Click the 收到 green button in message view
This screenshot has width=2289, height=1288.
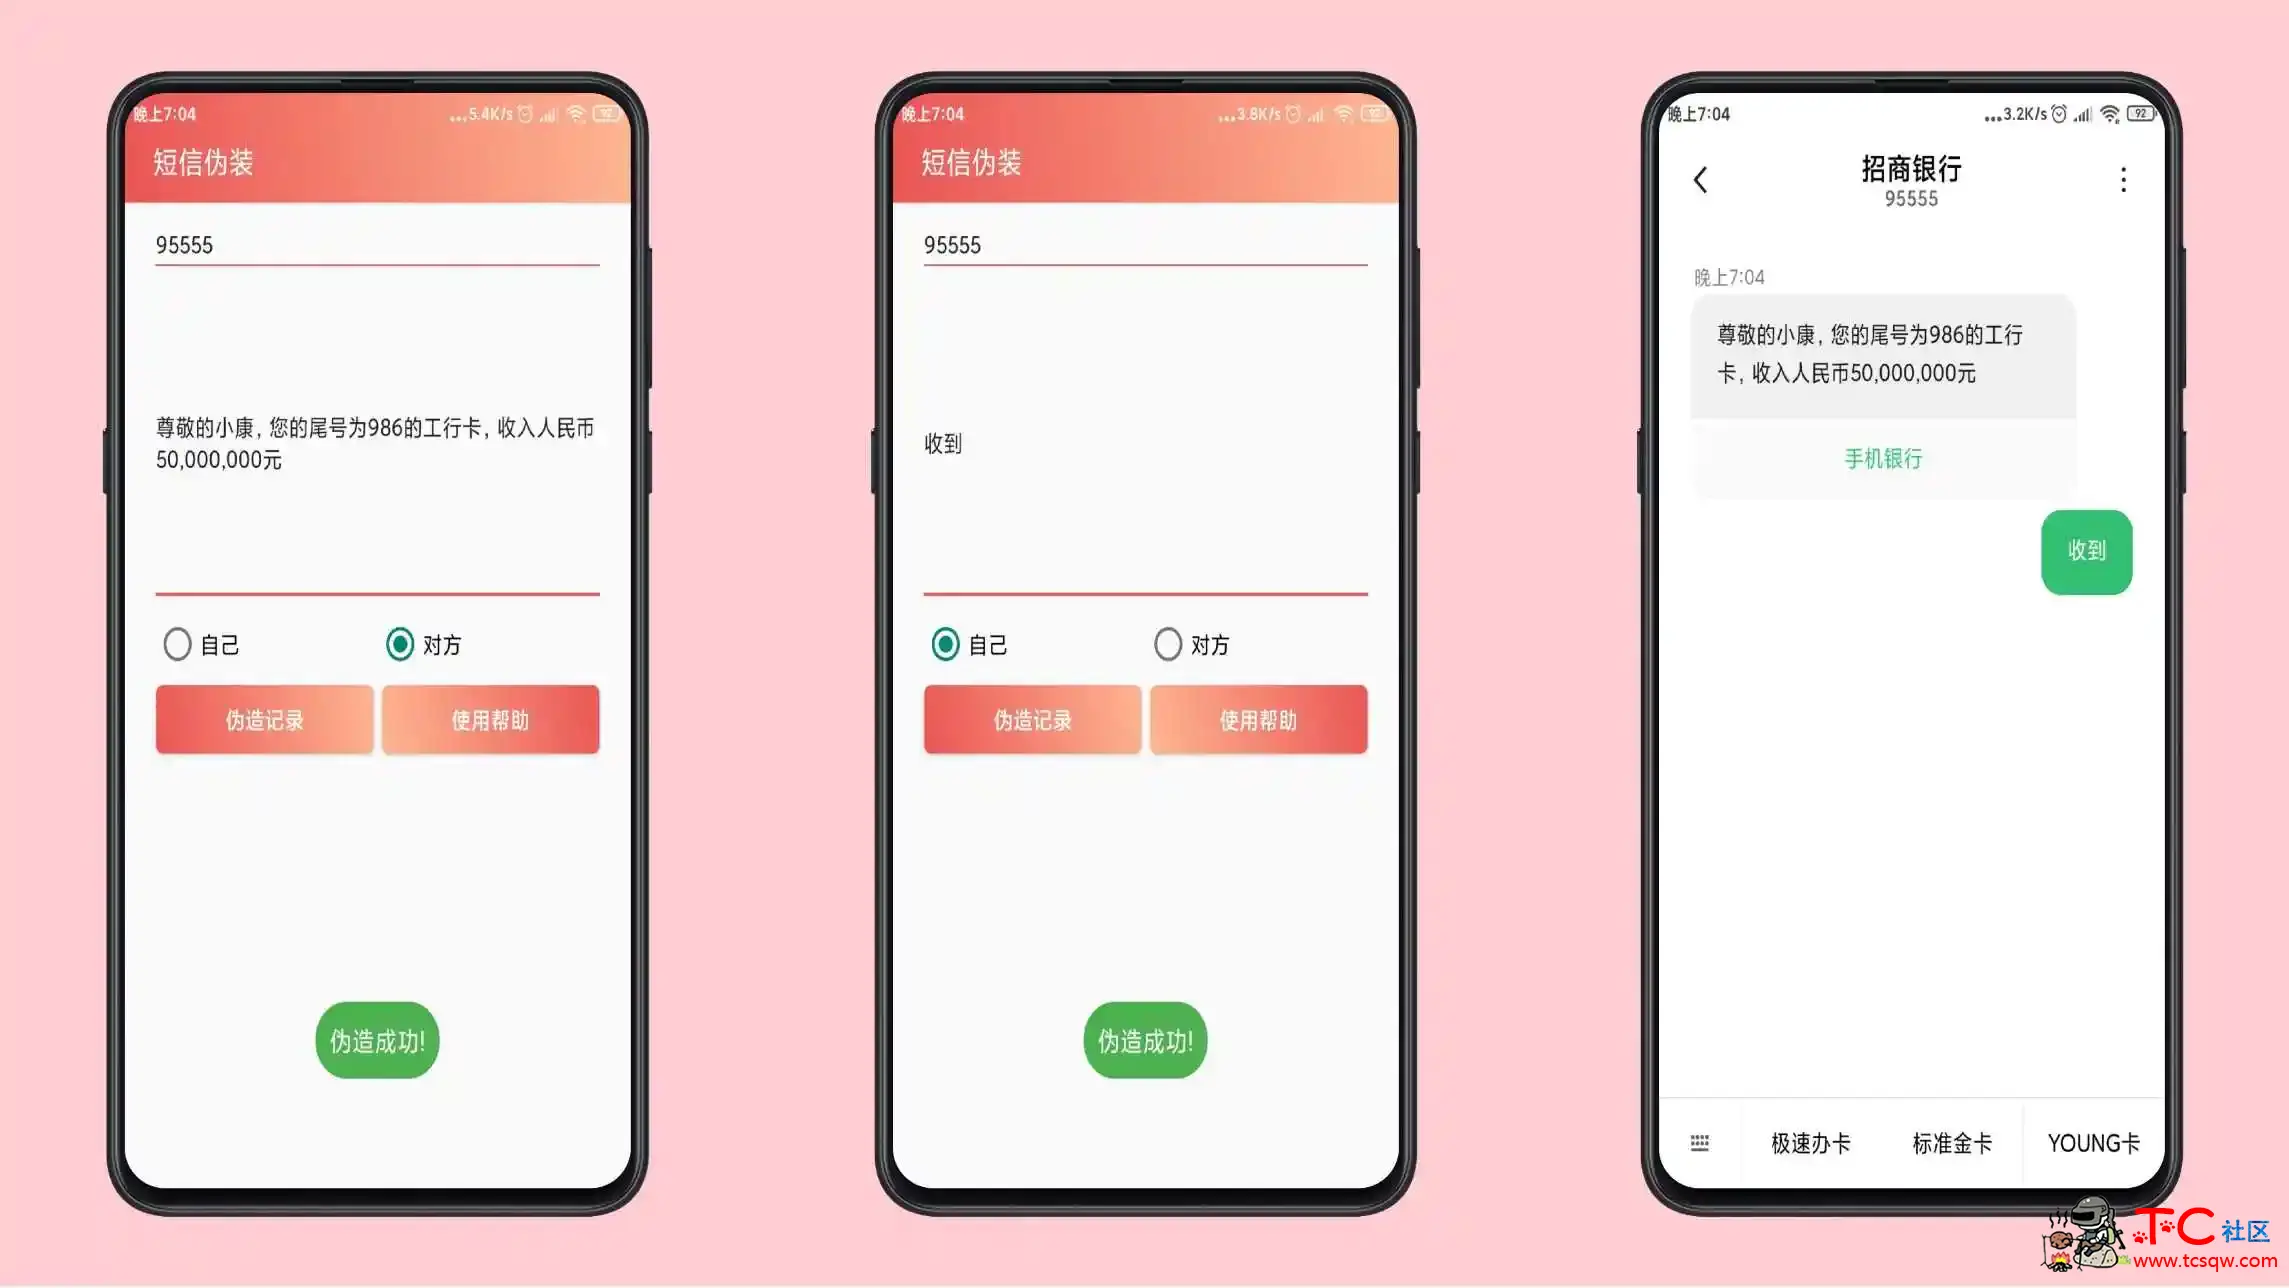(2086, 550)
